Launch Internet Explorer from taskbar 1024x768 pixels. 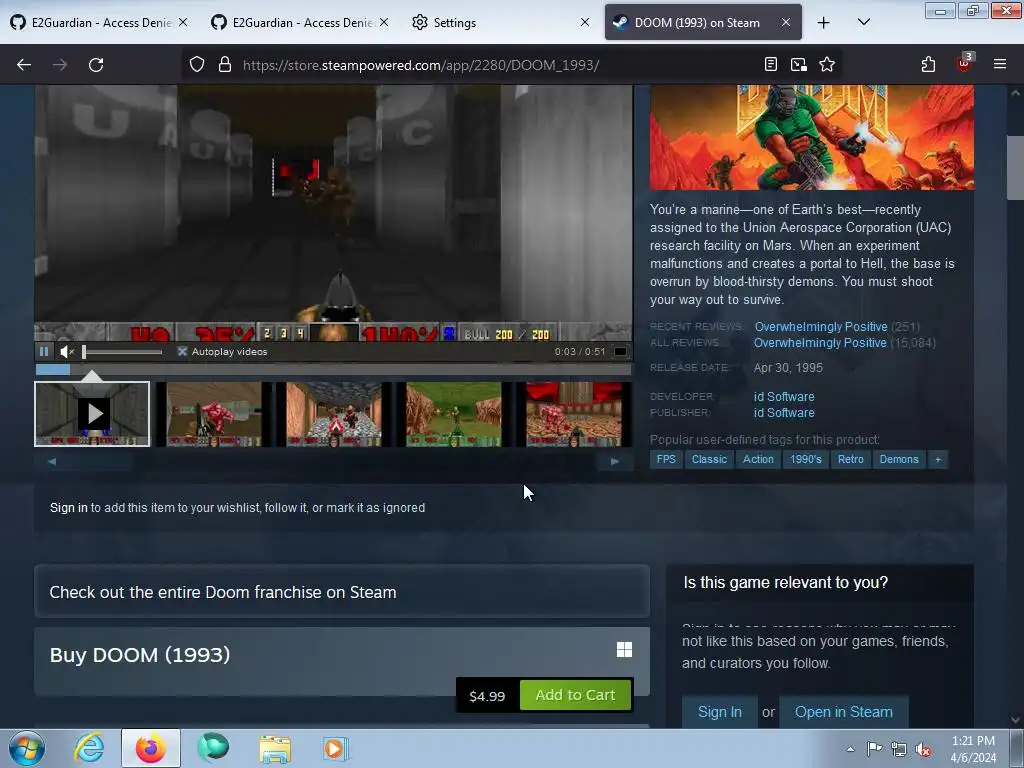89,748
